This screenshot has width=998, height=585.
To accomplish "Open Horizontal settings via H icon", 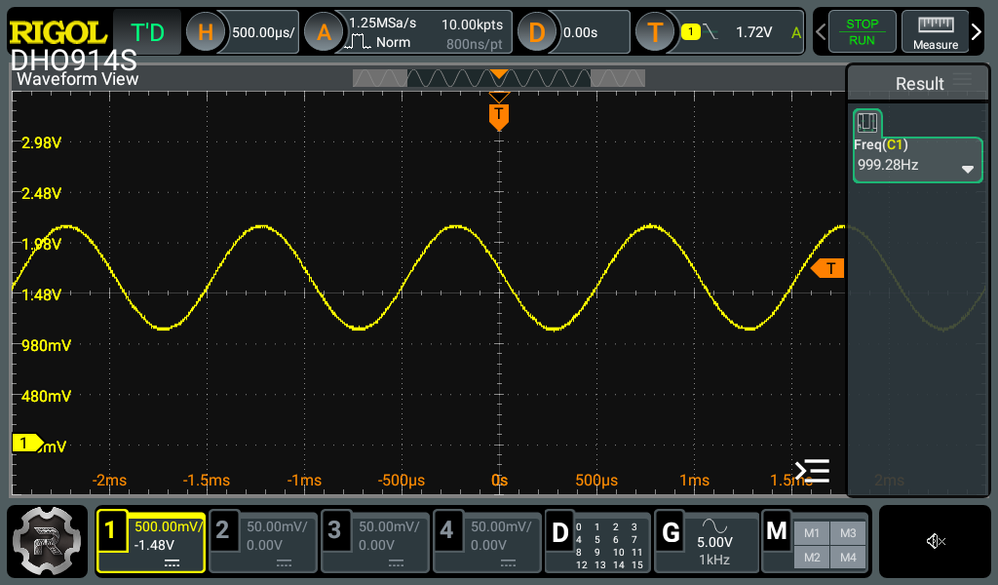I will click(x=205, y=32).
